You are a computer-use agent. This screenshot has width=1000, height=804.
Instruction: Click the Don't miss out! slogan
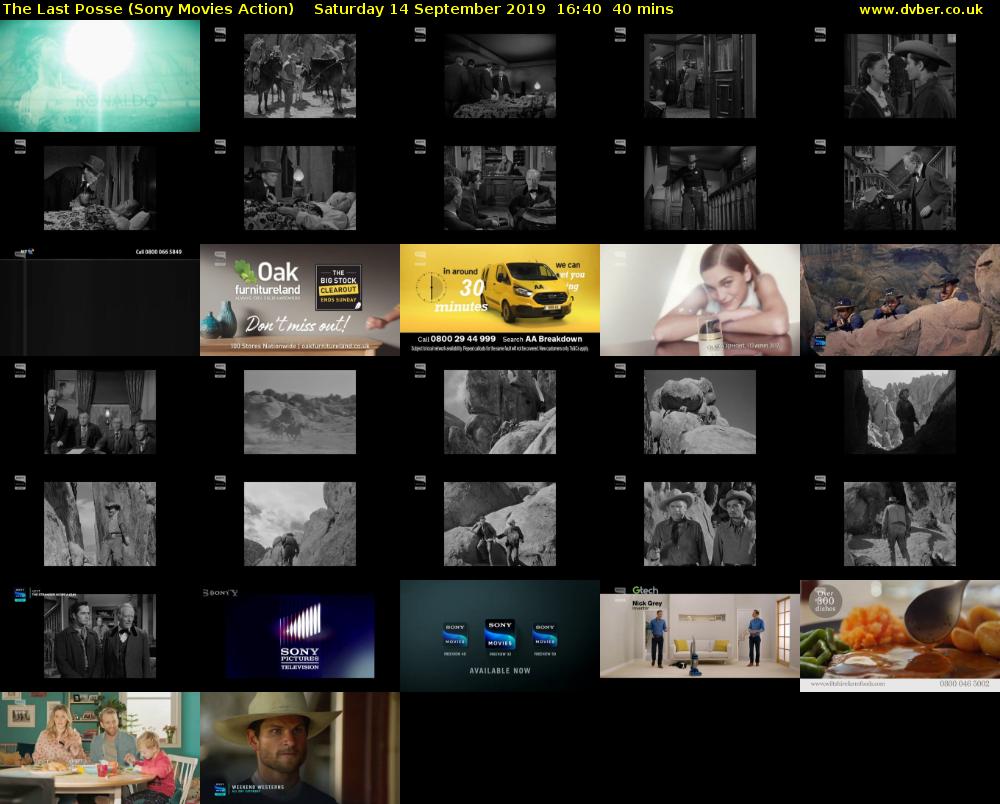pos(297,325)
